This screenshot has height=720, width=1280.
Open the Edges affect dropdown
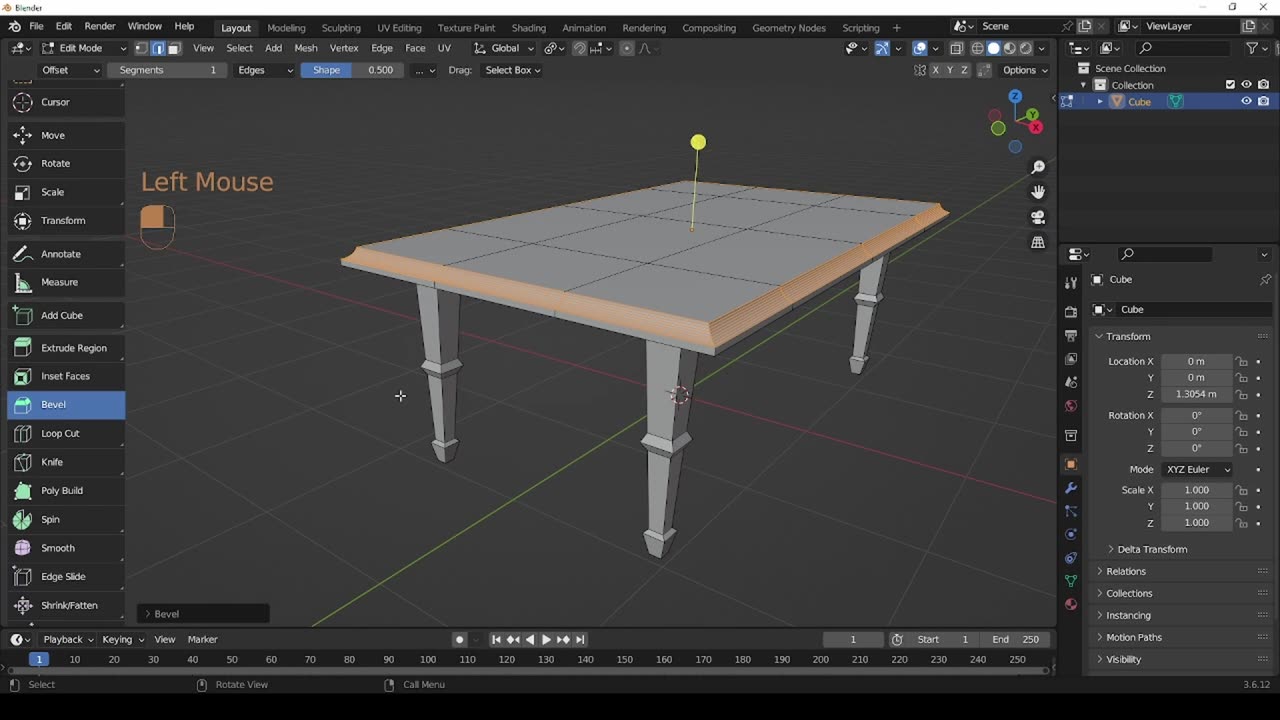265,70
